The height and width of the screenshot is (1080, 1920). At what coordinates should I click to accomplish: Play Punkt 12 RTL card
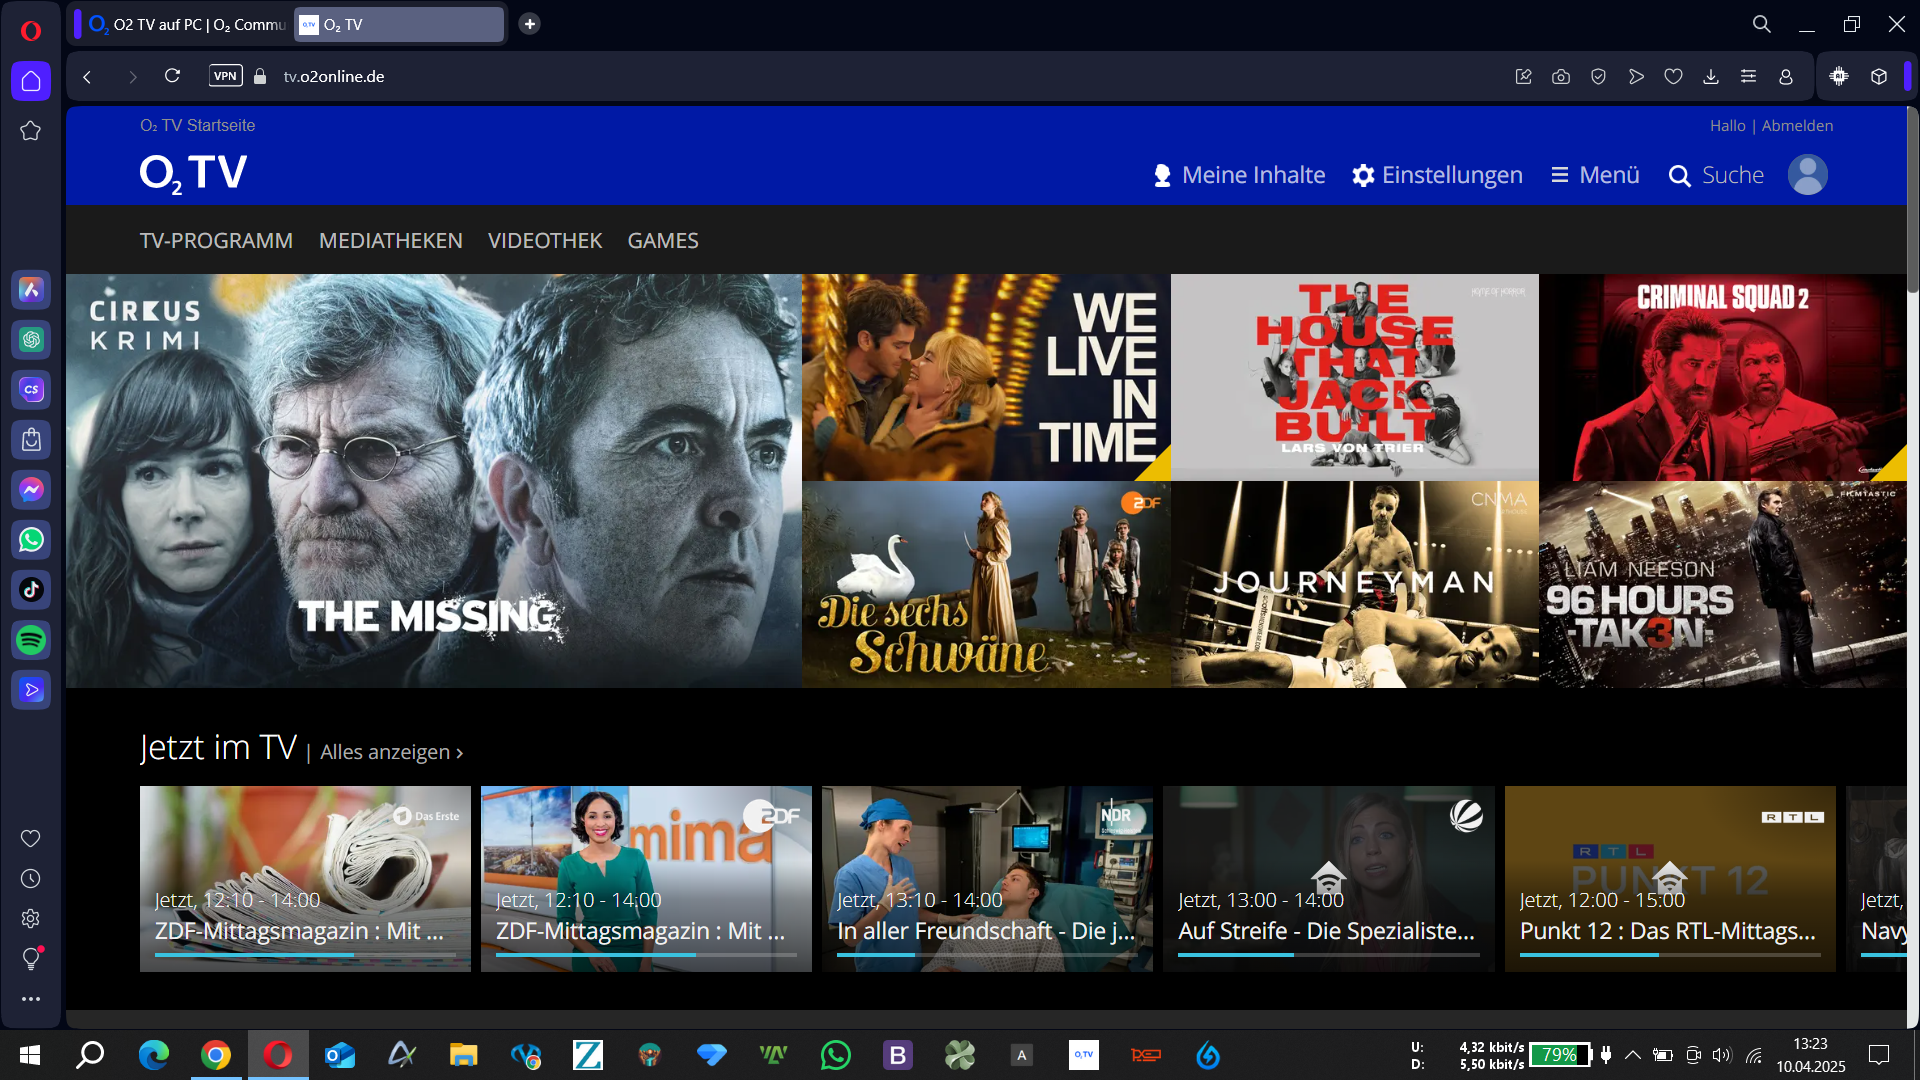coord(1670,878)
